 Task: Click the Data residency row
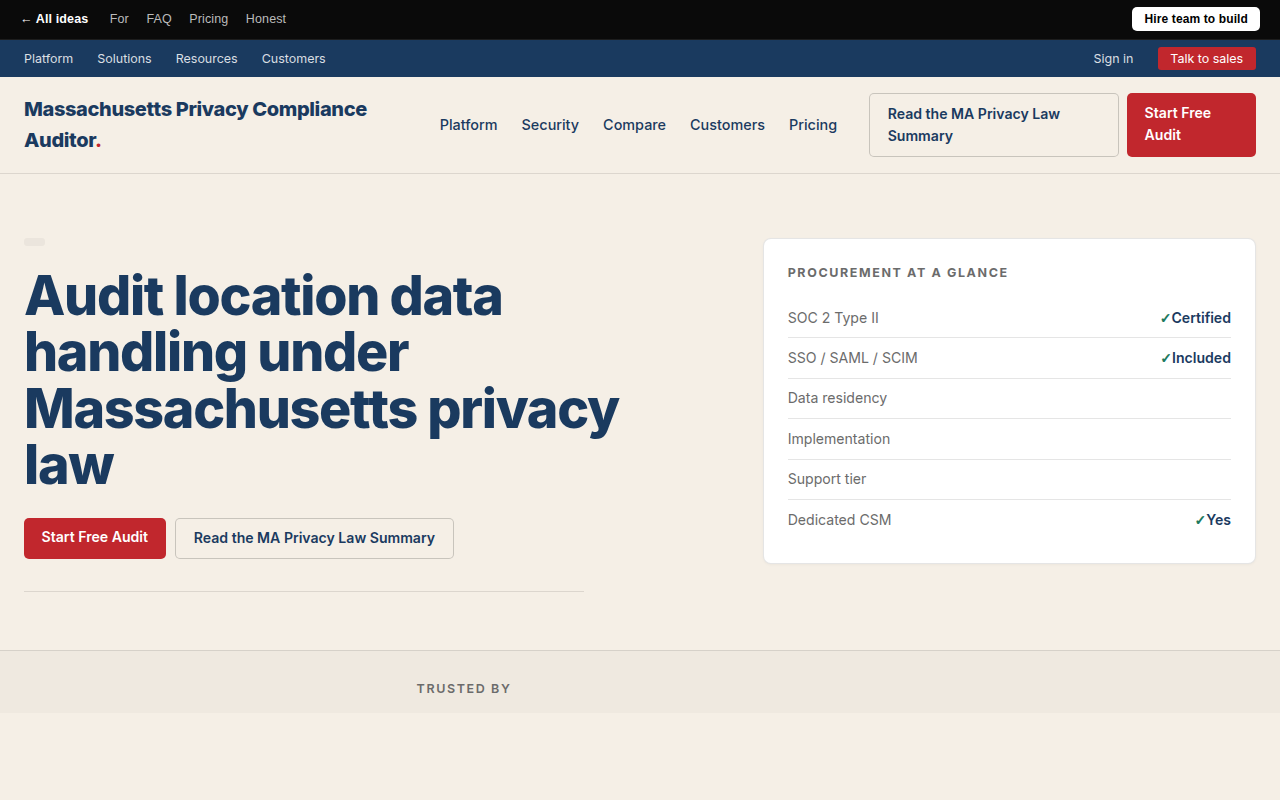[1009, 398]
